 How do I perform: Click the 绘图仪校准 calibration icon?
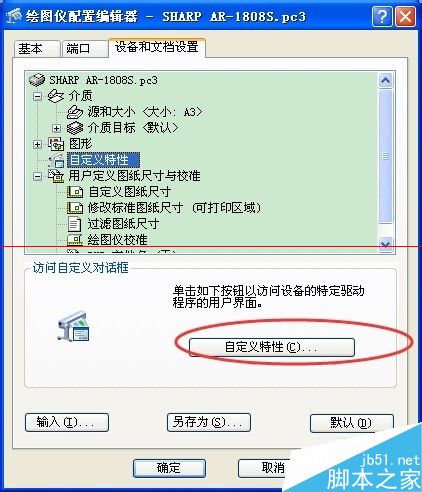(x=75, y=240)
